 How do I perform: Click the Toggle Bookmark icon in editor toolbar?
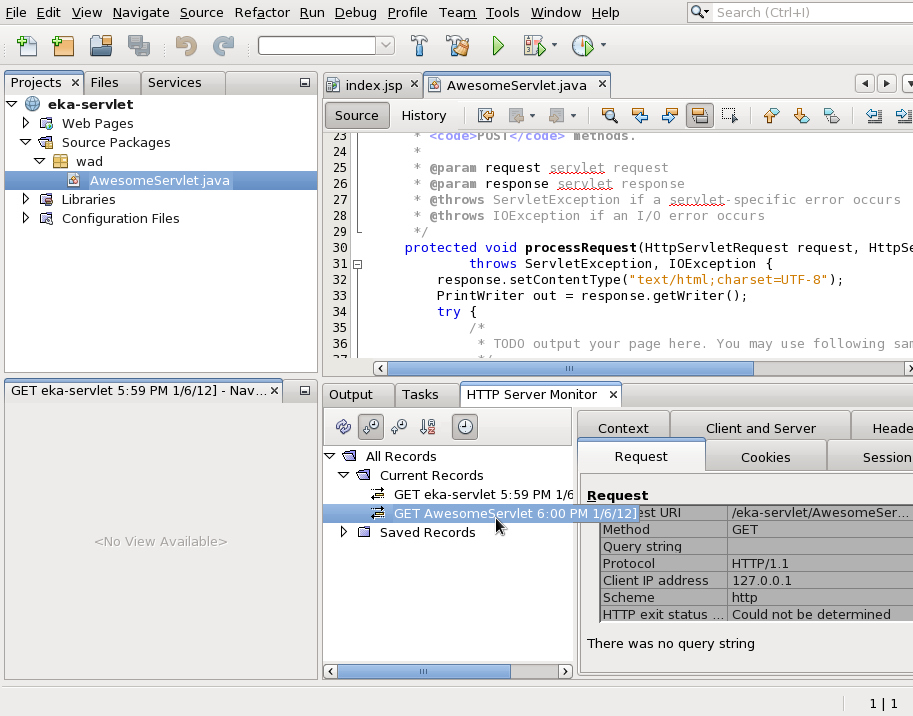point(831,115)
